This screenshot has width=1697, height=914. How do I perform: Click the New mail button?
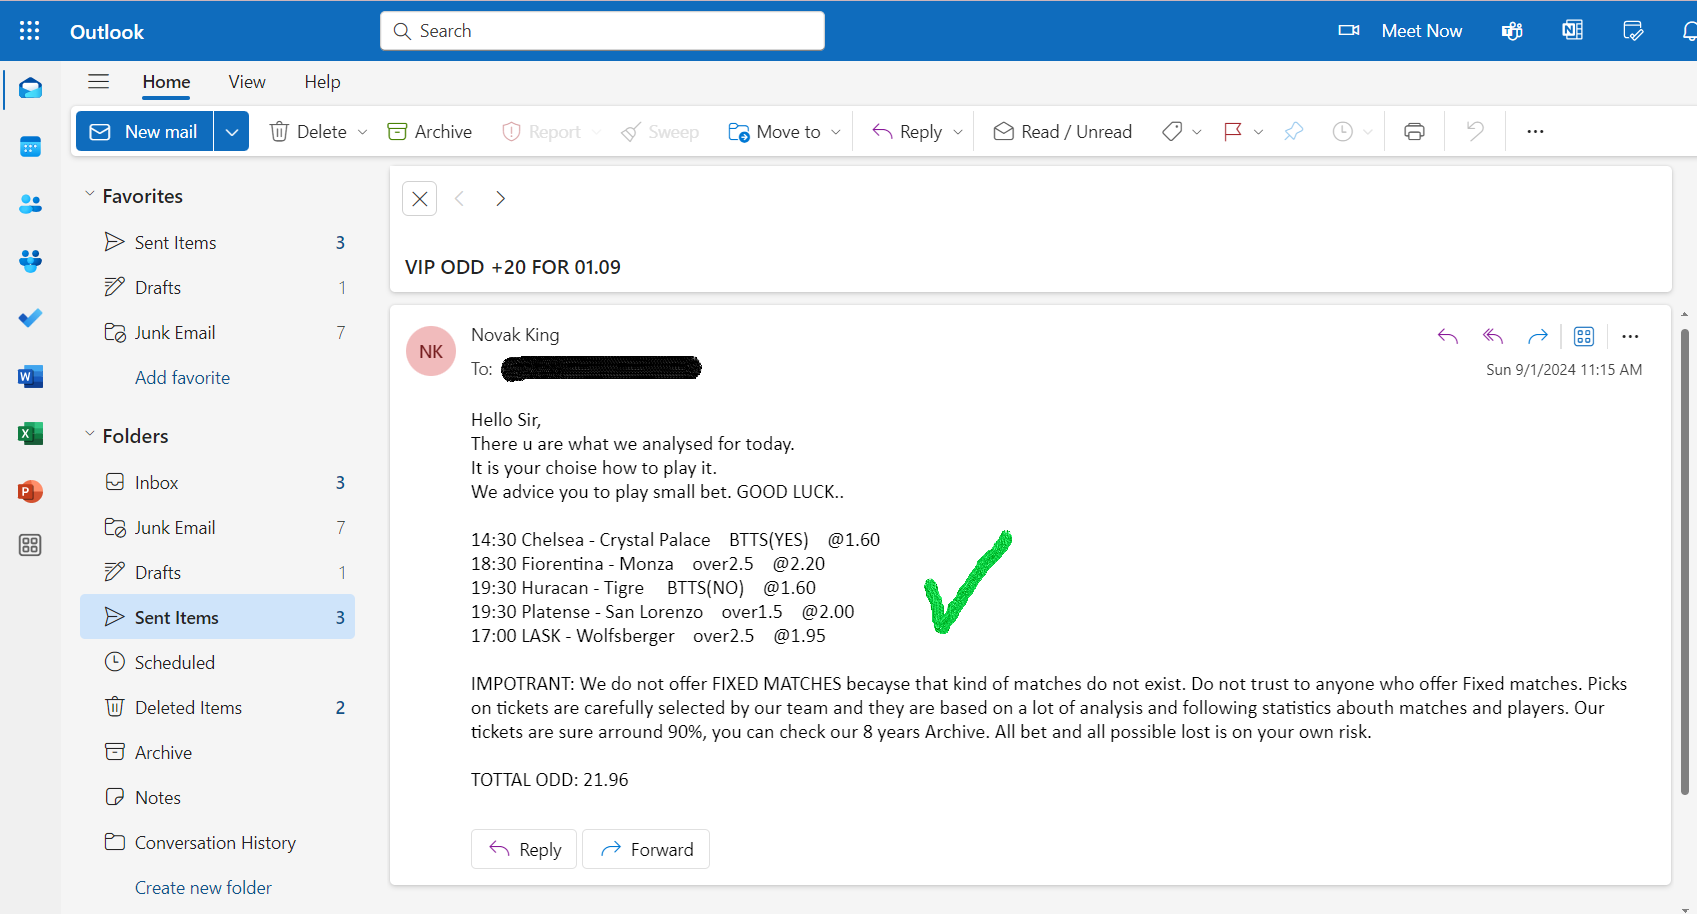[145, 131]
